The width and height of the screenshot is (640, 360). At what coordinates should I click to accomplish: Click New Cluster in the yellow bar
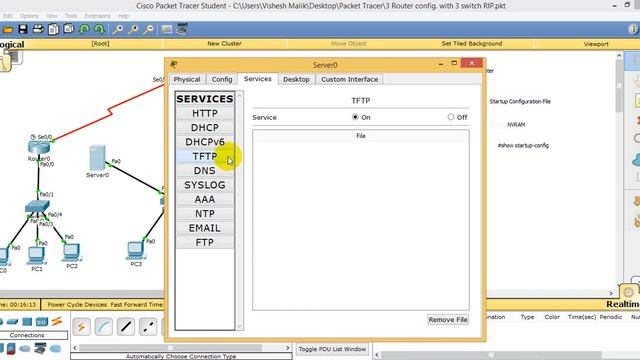coord(224,43)
